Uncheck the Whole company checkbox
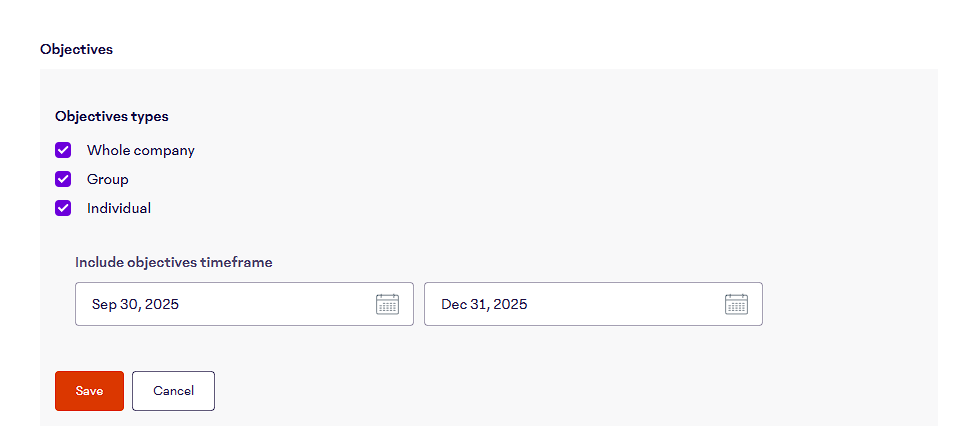The height and width of the screenshot is (445, 966). 63,150
